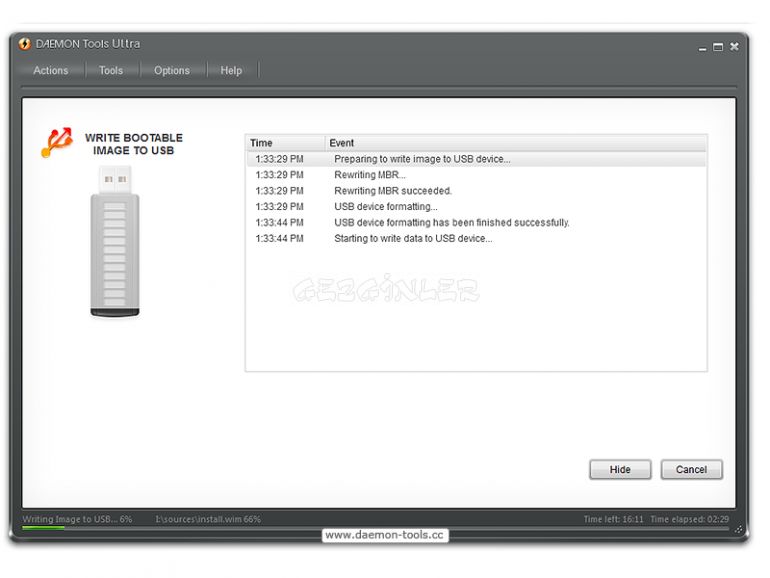The height and width of the screenshot is (578, 770).
Task: Click the 'DAEMON Tools Ultra' title text
Action: tap(88, 44)
